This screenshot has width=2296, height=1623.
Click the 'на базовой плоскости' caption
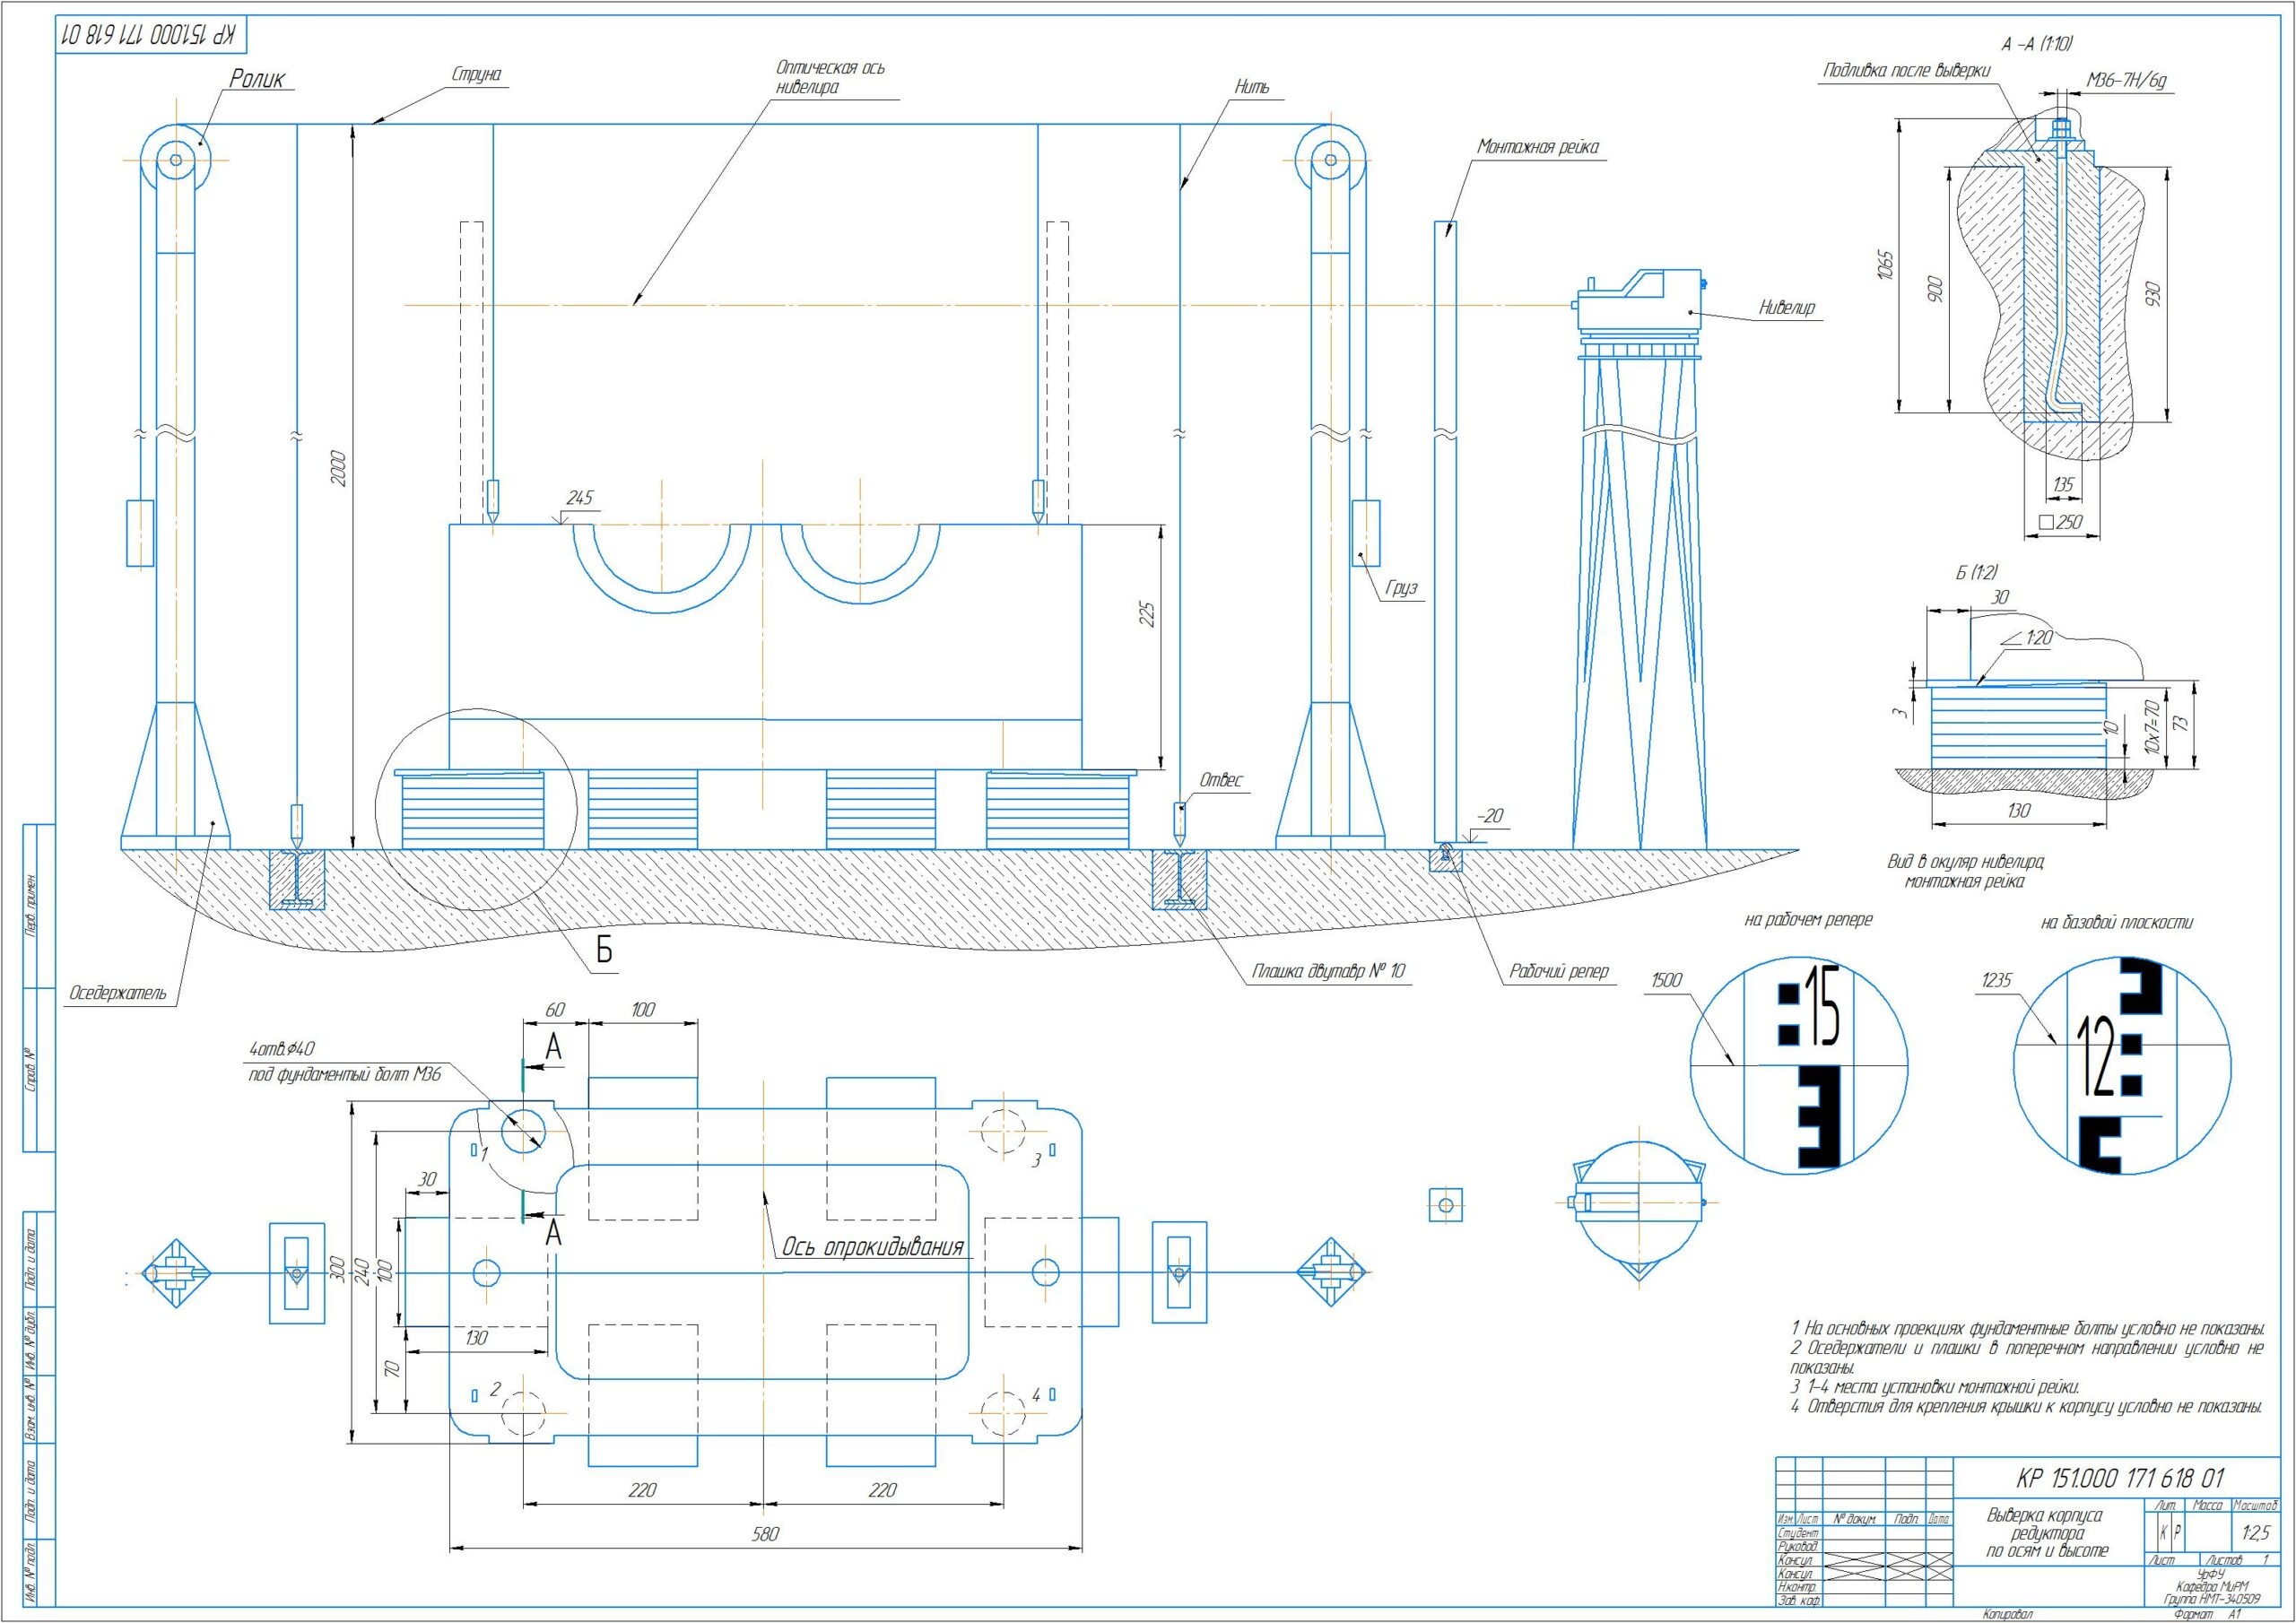pyautogui.click(x=2117, y=922)
